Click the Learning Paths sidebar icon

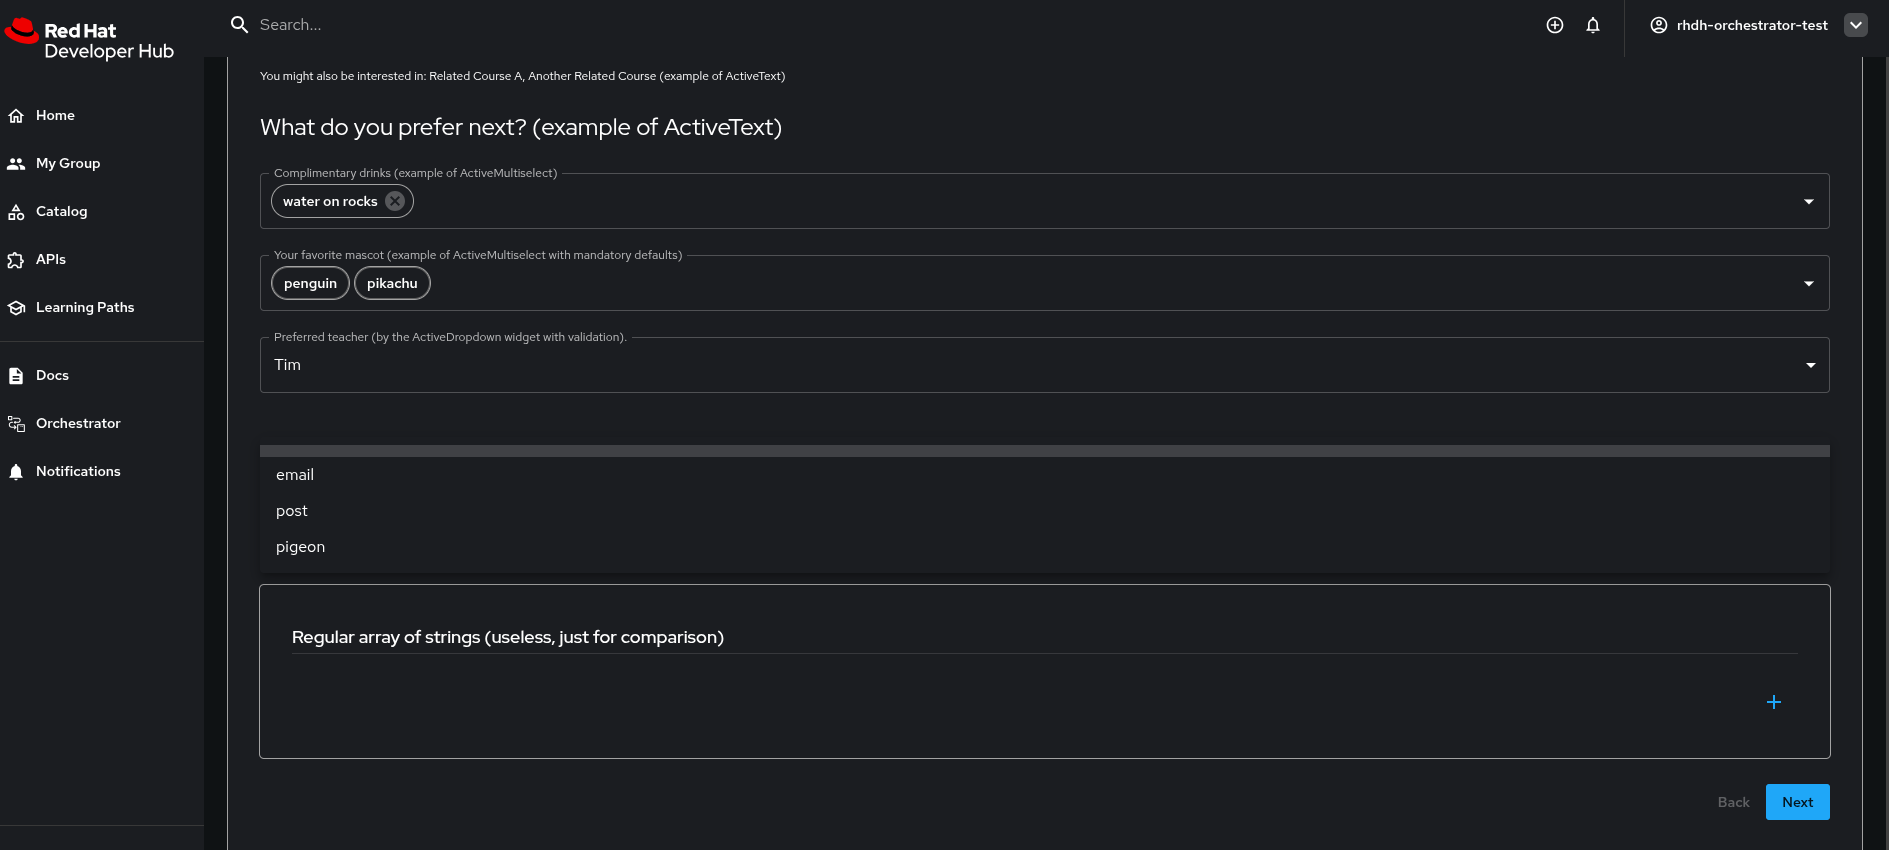(16, 308)
